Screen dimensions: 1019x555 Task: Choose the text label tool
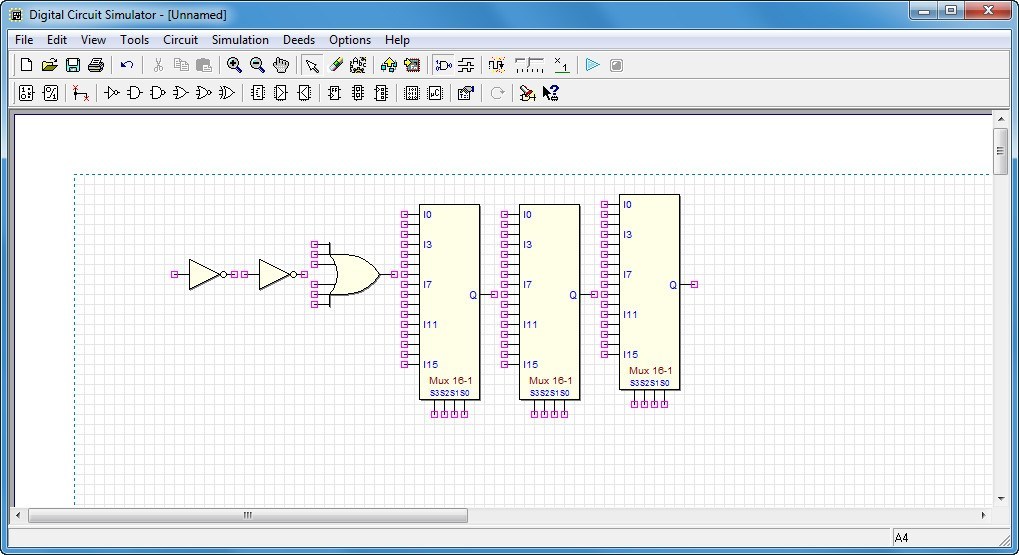click(x=358, y=65)
